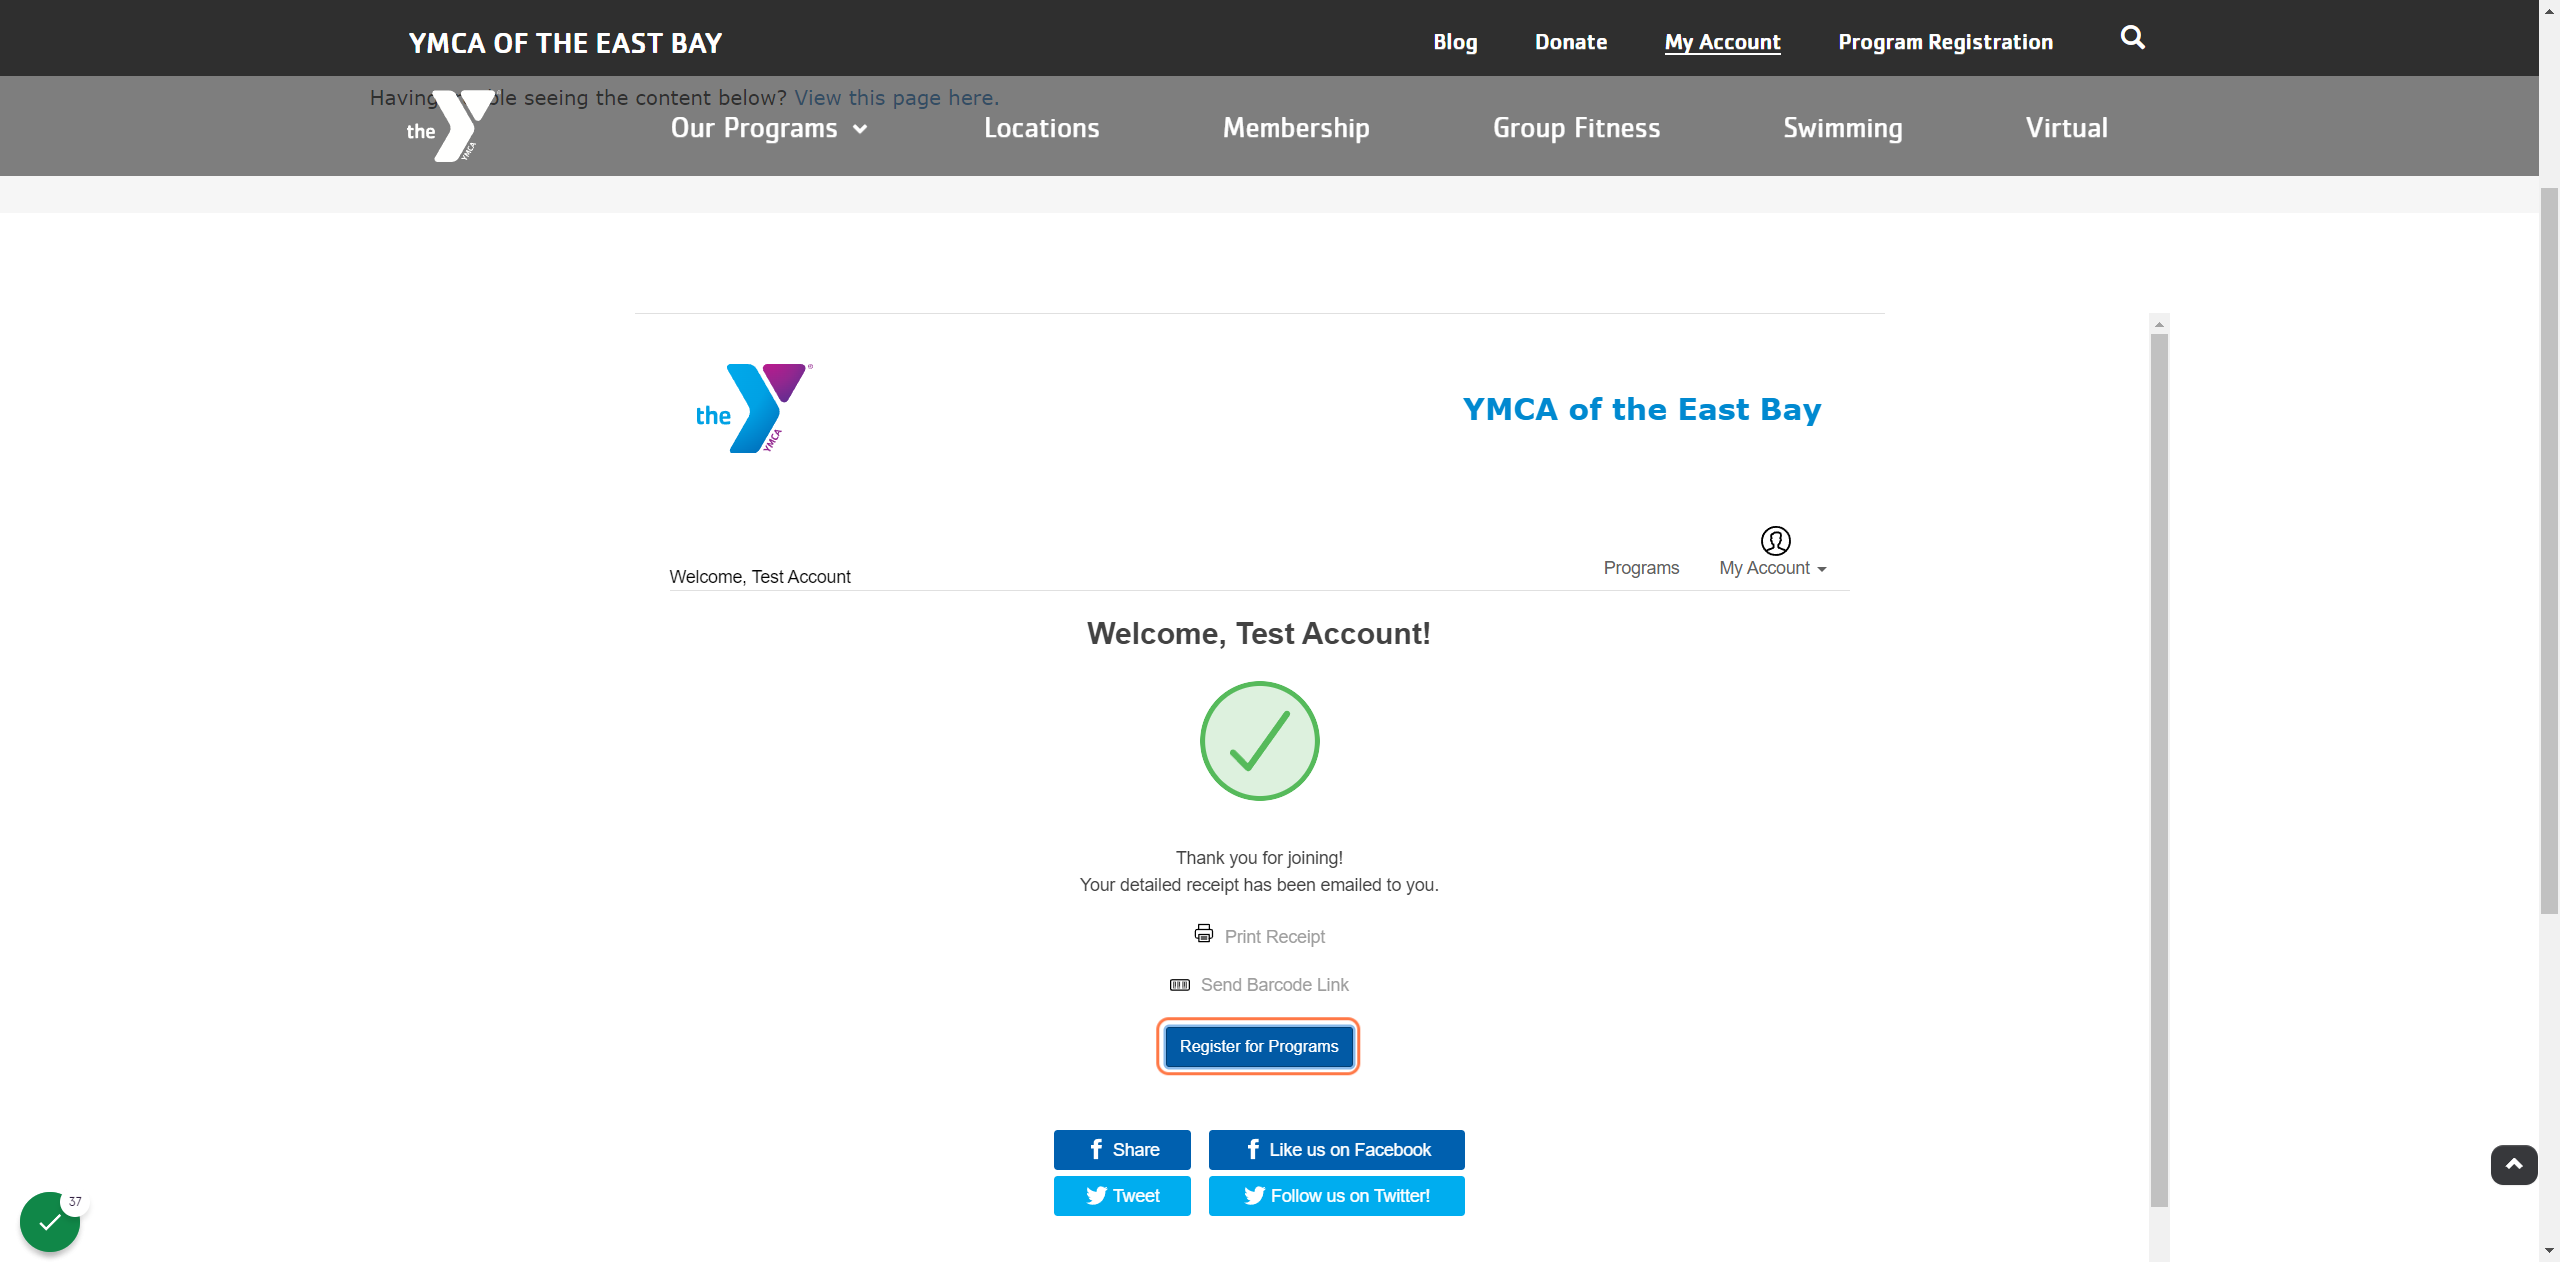Open the Blog link
Viewport: 2560px width, 1262px height.
click(1455, 42)
